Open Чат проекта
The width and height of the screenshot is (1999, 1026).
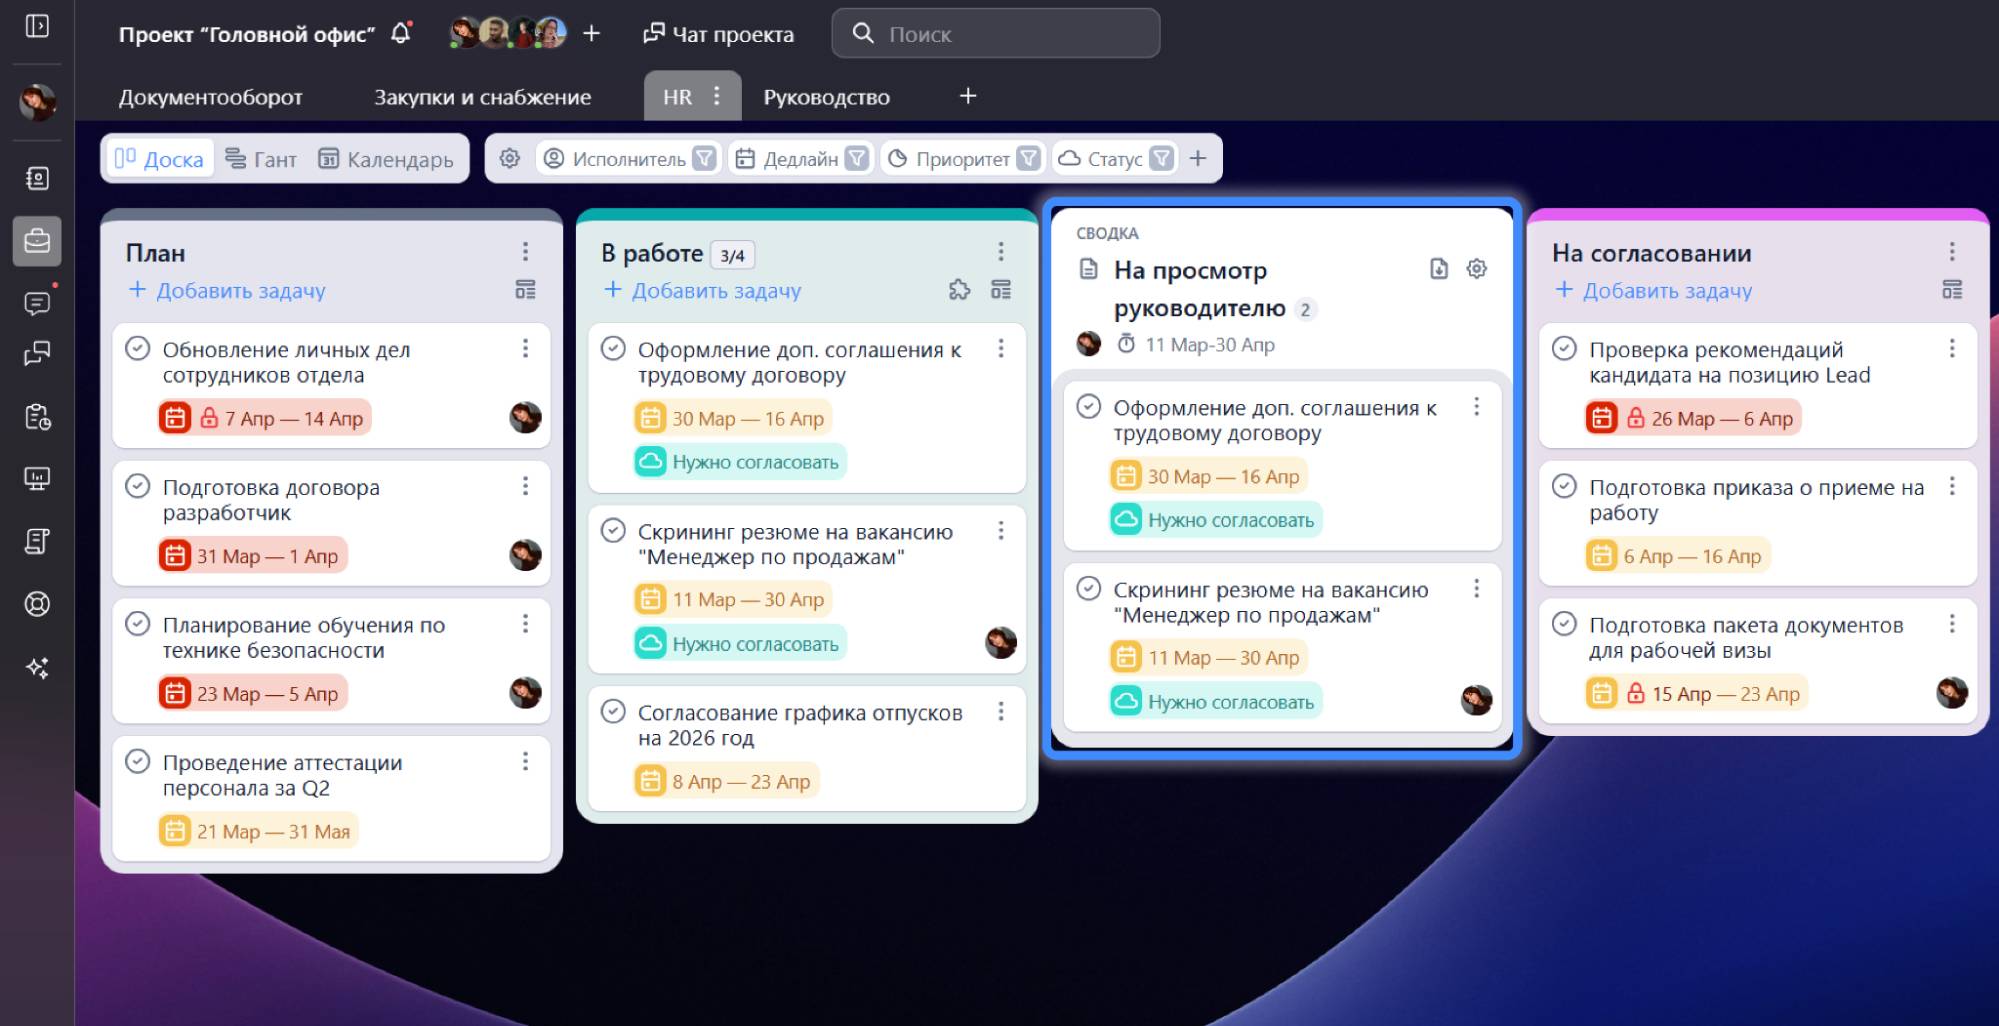click(x=718, y=34)
